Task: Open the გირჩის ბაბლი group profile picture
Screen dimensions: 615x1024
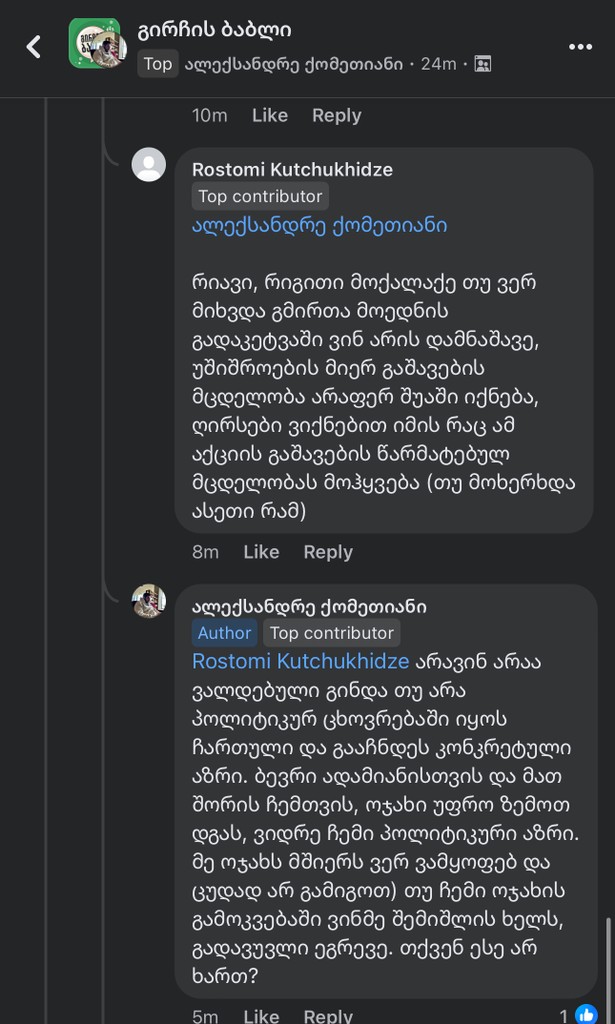Action: [94, 42]
